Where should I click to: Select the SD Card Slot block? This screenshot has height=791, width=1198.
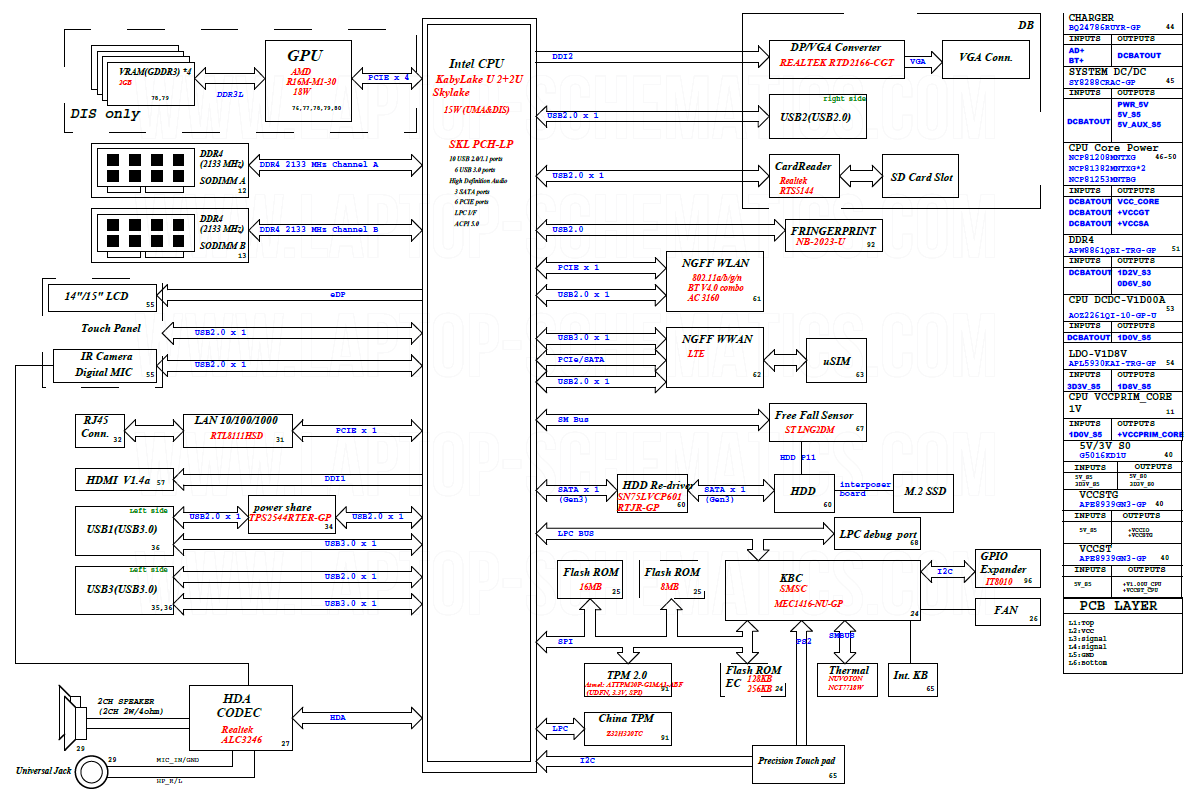coord(921,177)
